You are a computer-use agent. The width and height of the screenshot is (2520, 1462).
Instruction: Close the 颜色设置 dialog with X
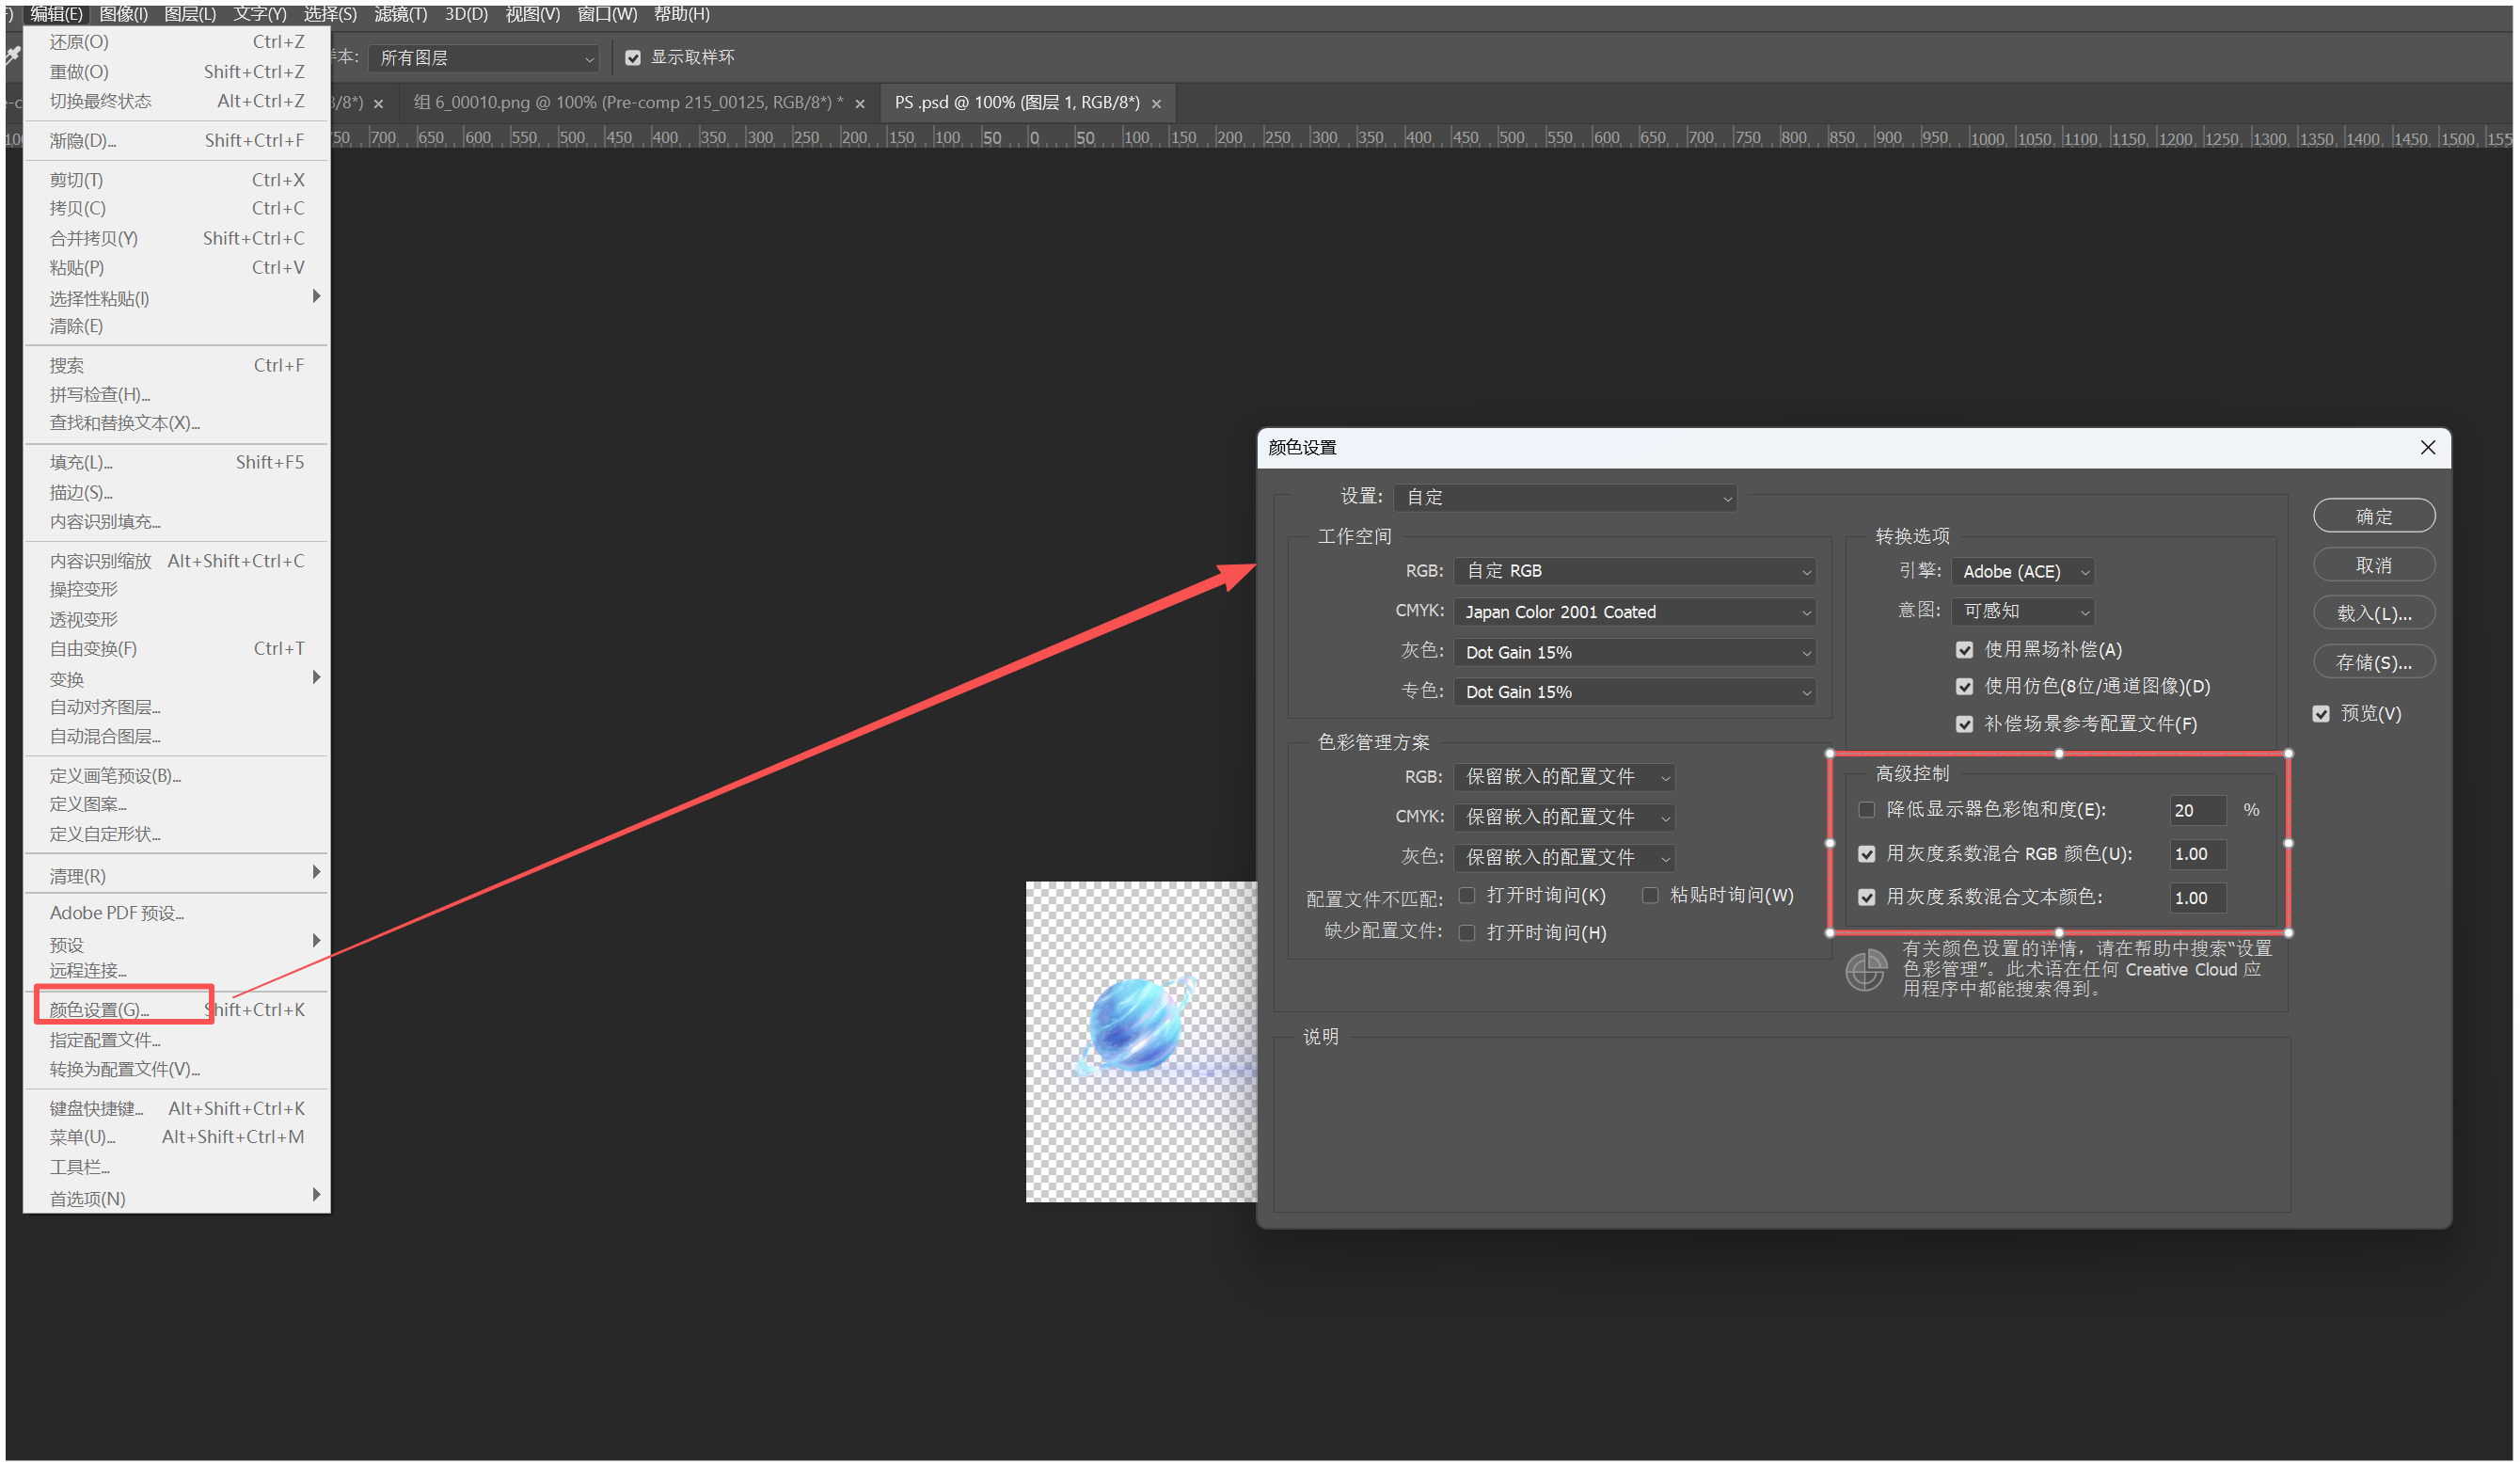(x=2428, y=447)
